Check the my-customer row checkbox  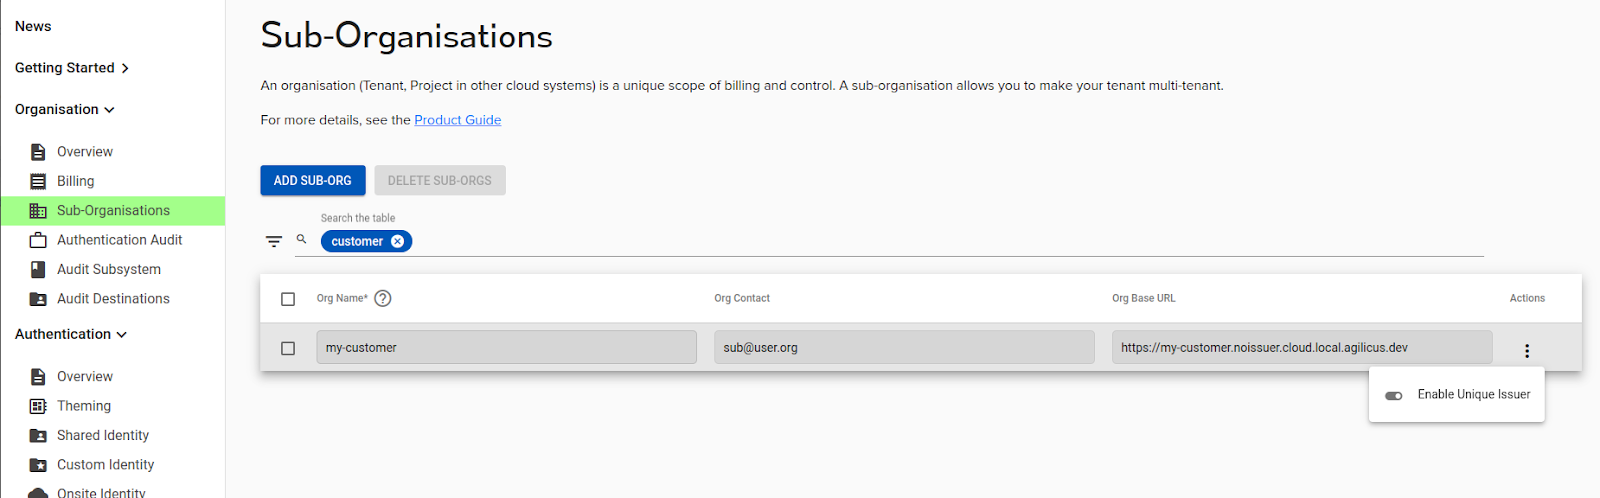point(288,348)
